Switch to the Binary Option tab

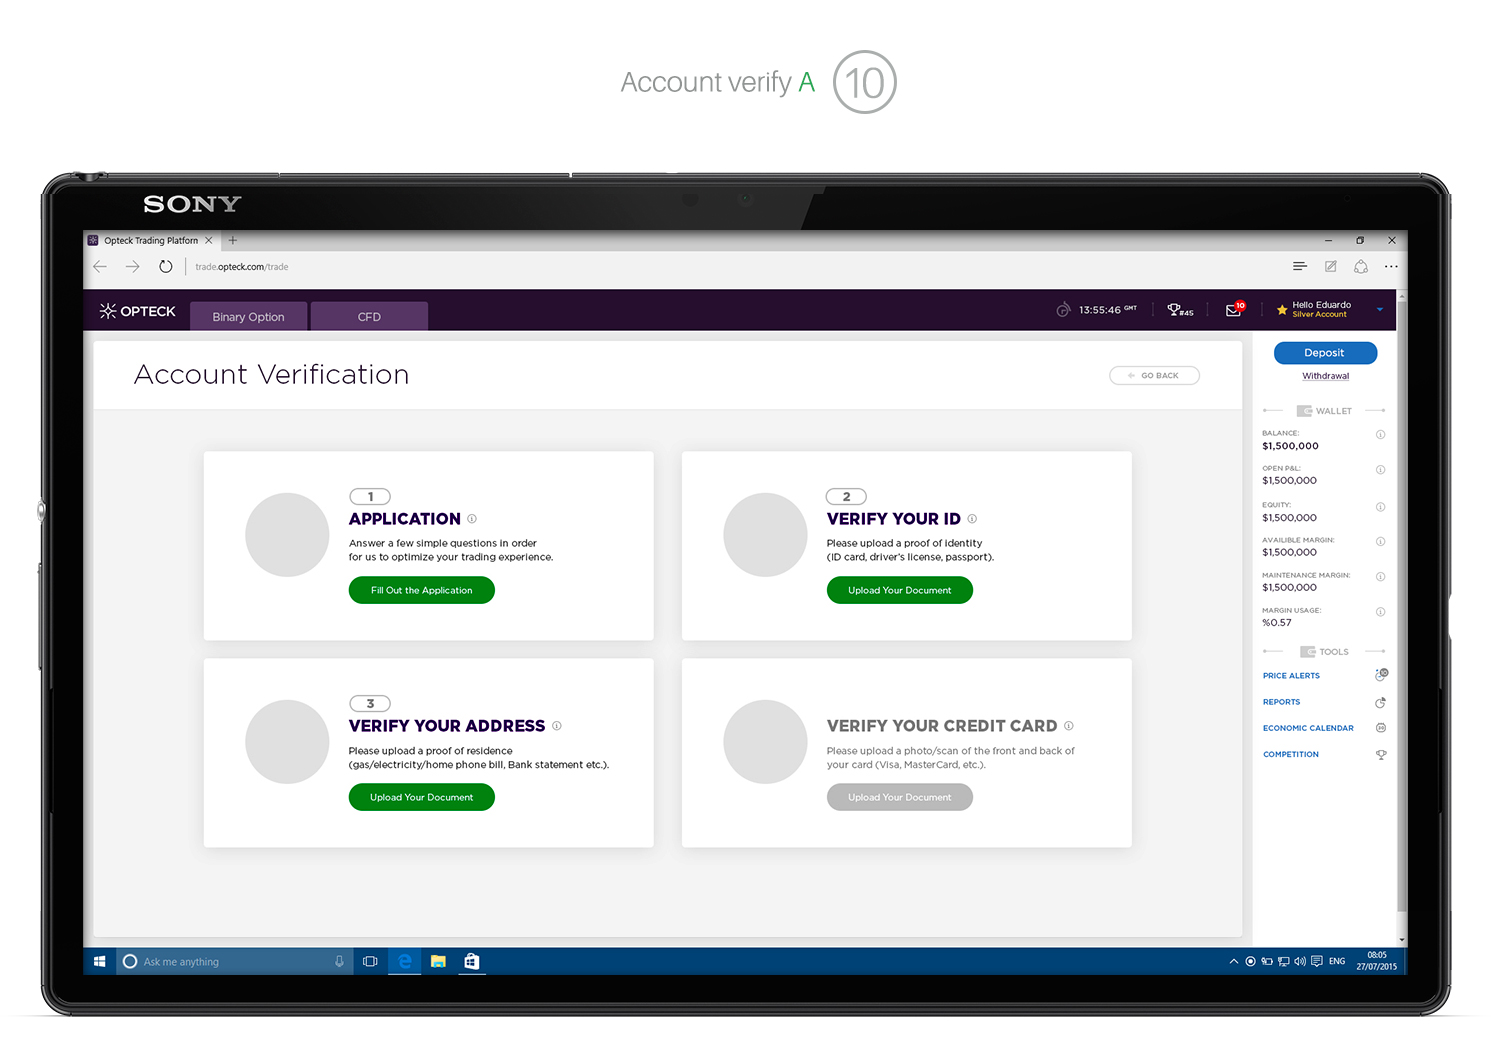click(x=249, y=316)
